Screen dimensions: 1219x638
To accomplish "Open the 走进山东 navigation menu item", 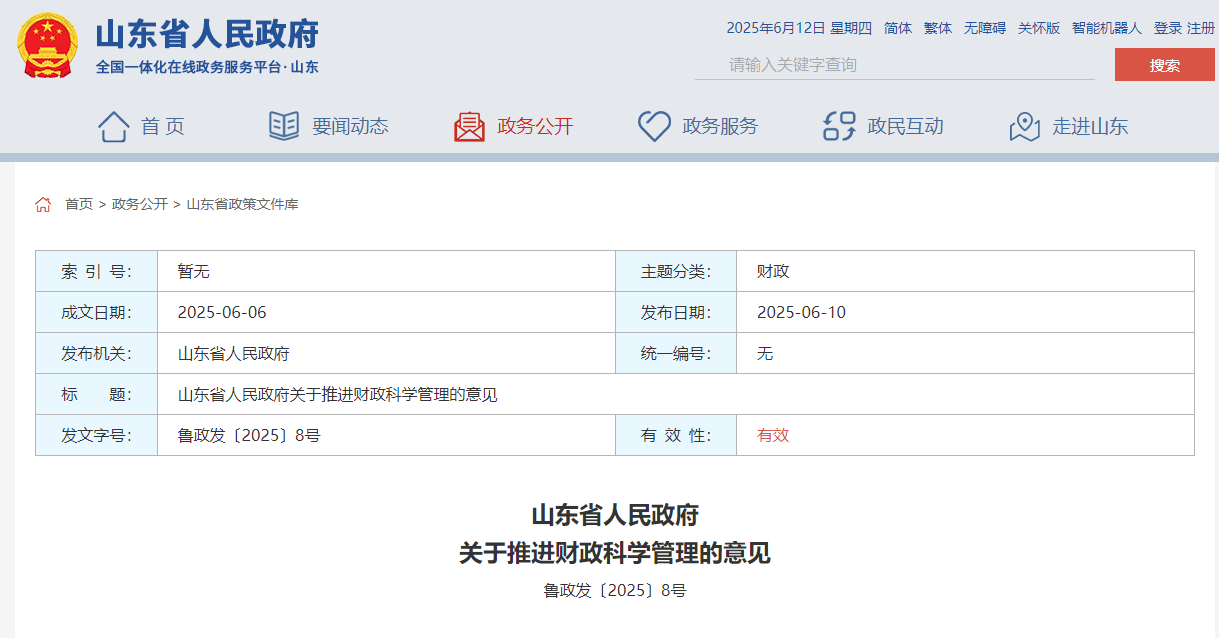I will 1090,126.
